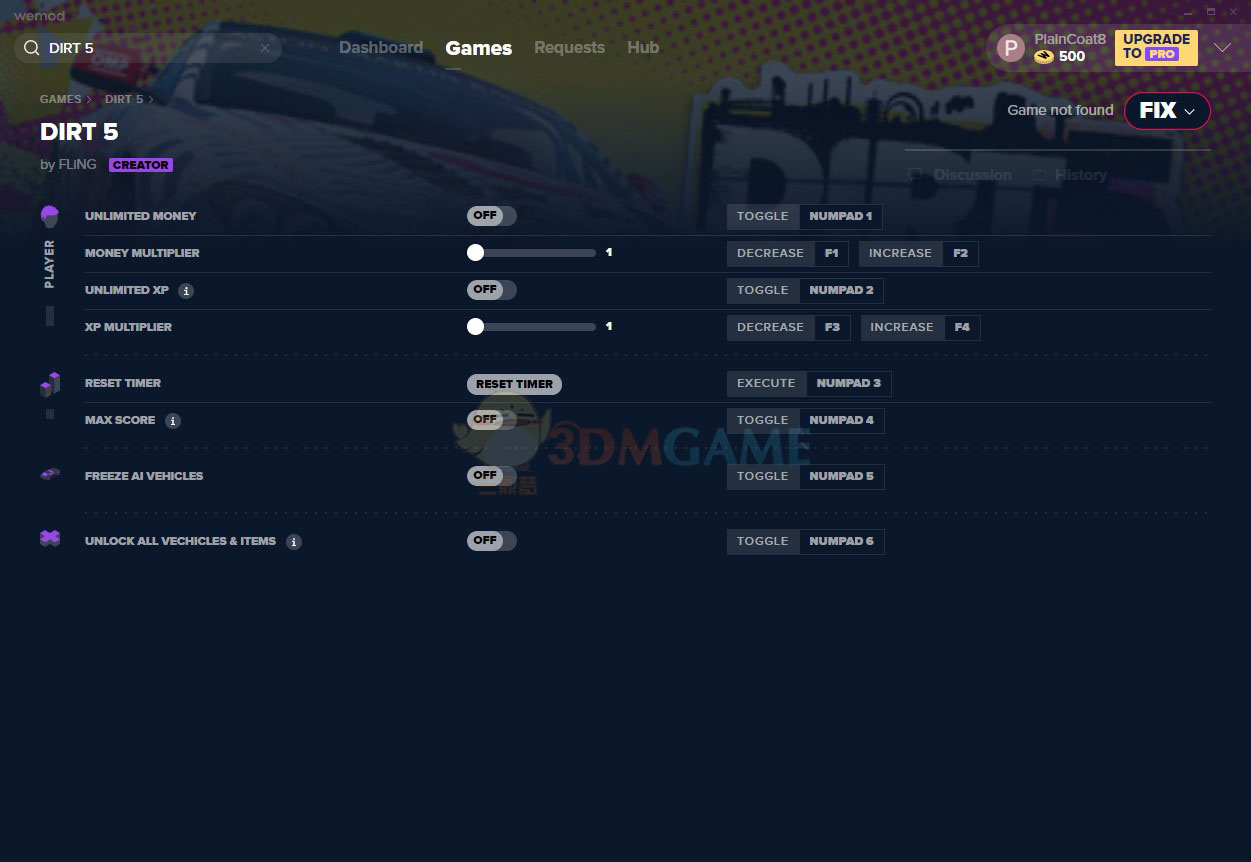Click Upgrade to Pro button
Image resolution: width=1251 pixels, height=862 pixels.
[x=1155, y=47]
